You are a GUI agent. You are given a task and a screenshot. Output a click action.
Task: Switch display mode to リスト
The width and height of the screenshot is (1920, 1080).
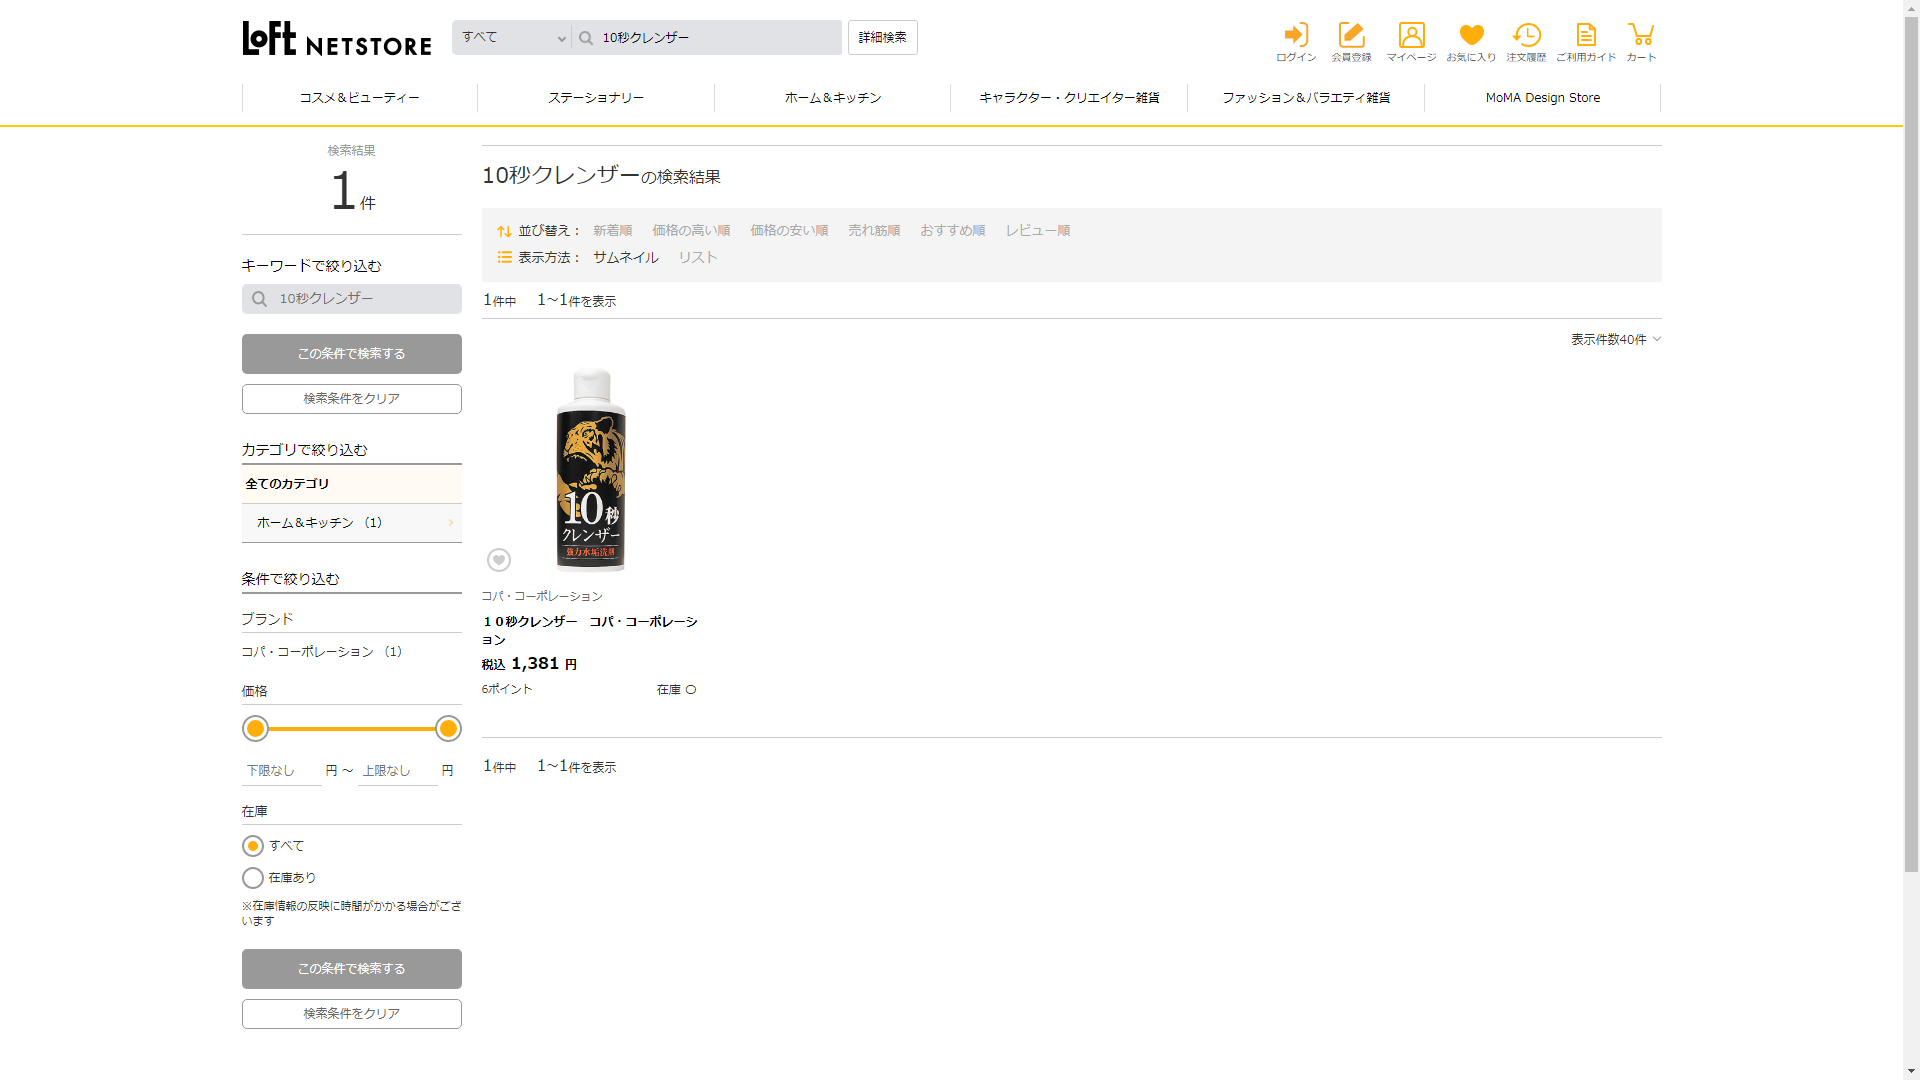(697, 258)
